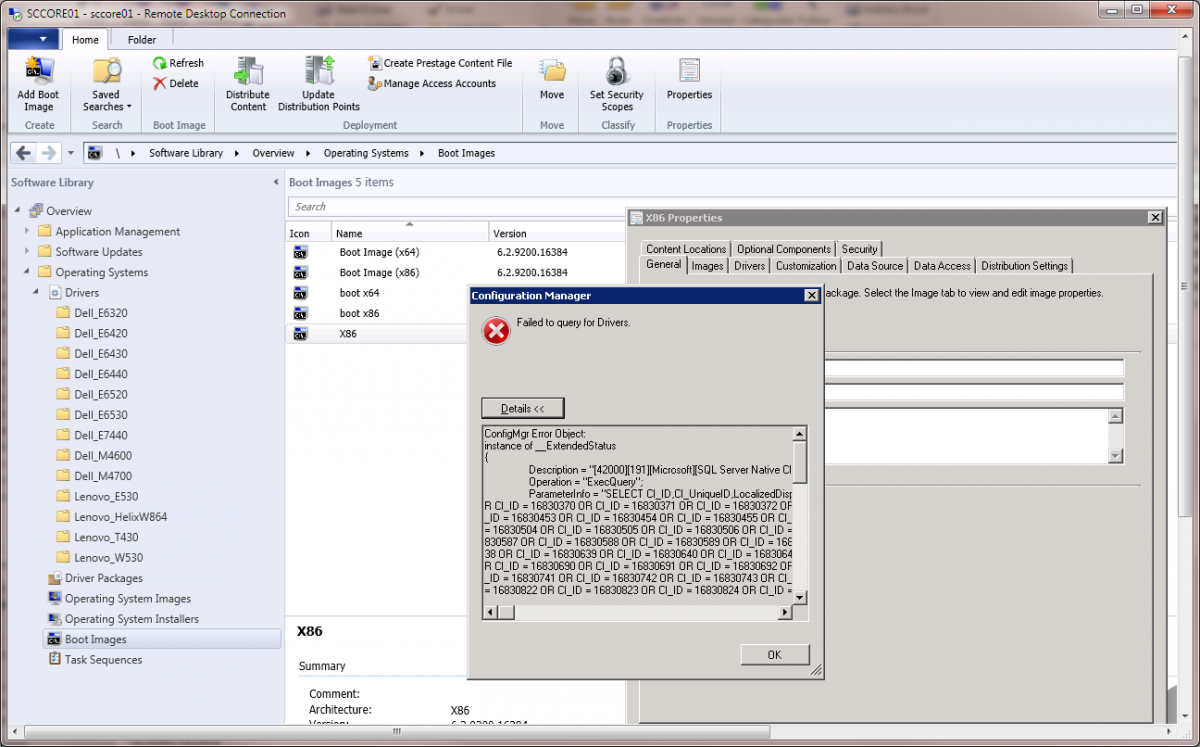Click the Properties ribbon icon
This screenshot has height=747, width=1200.
(x=689, y=71)
